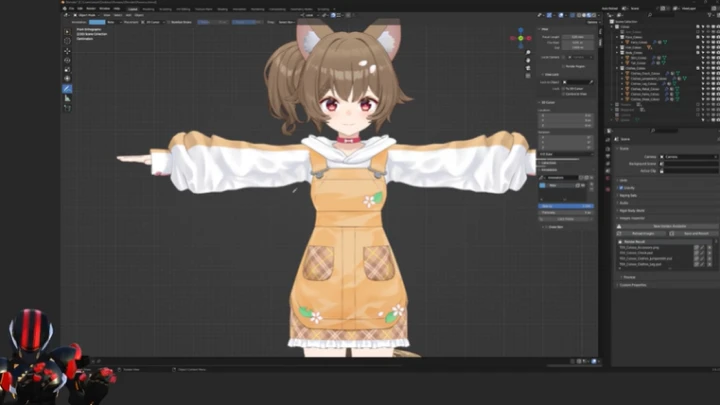Click the Reload Images button
The image size is (720, 405).
point(641,233)
